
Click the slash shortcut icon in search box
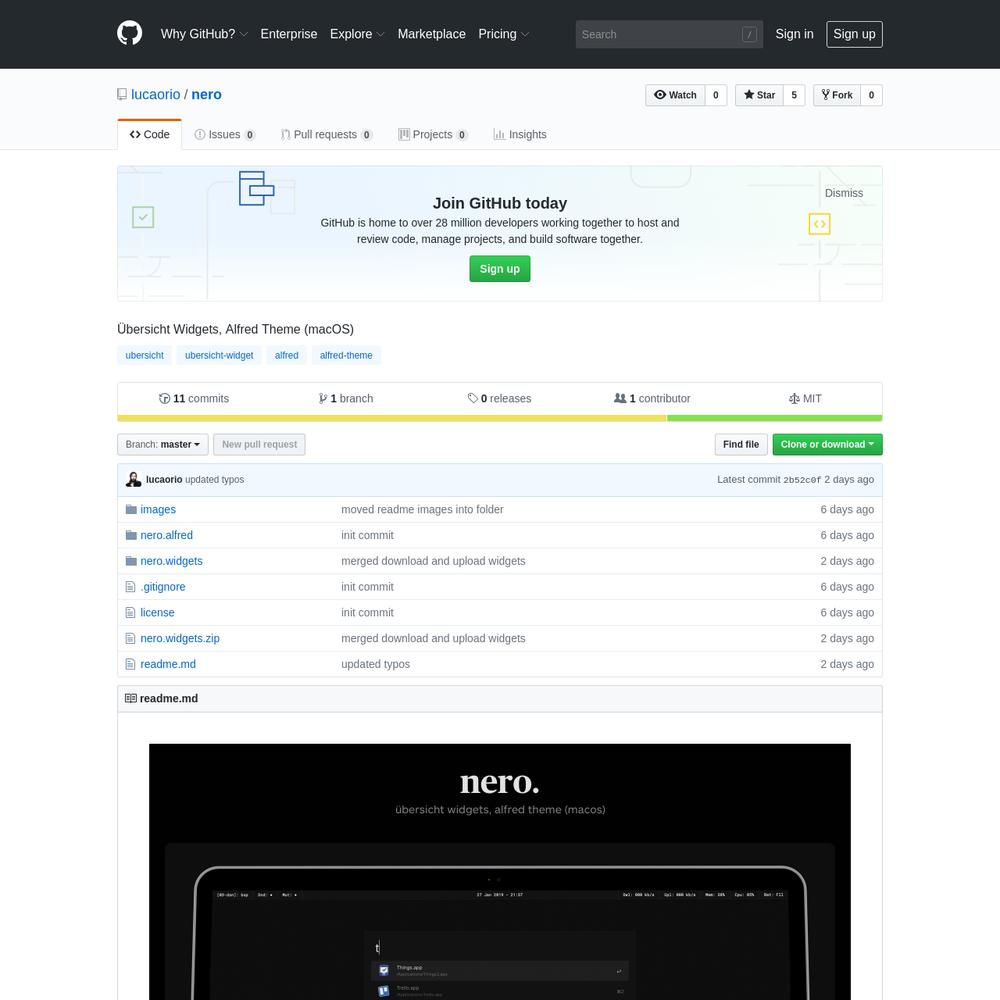(x=749, y=34)
